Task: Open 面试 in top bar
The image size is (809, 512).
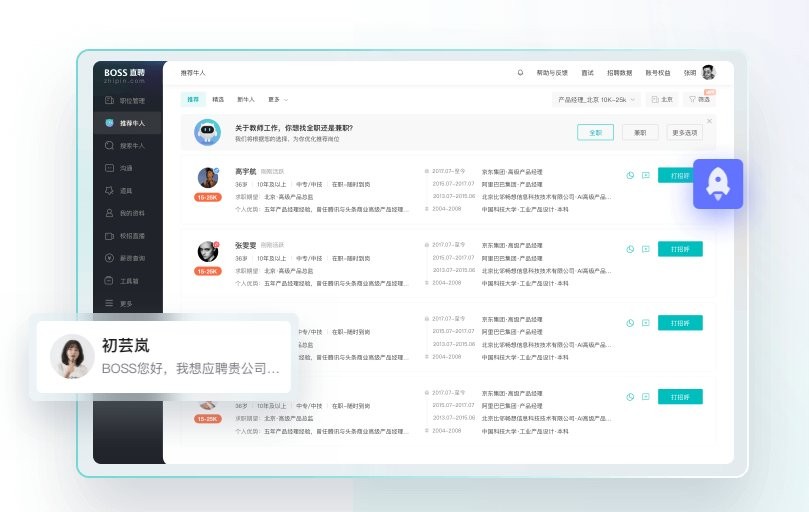Action: (x=588, y=73)
